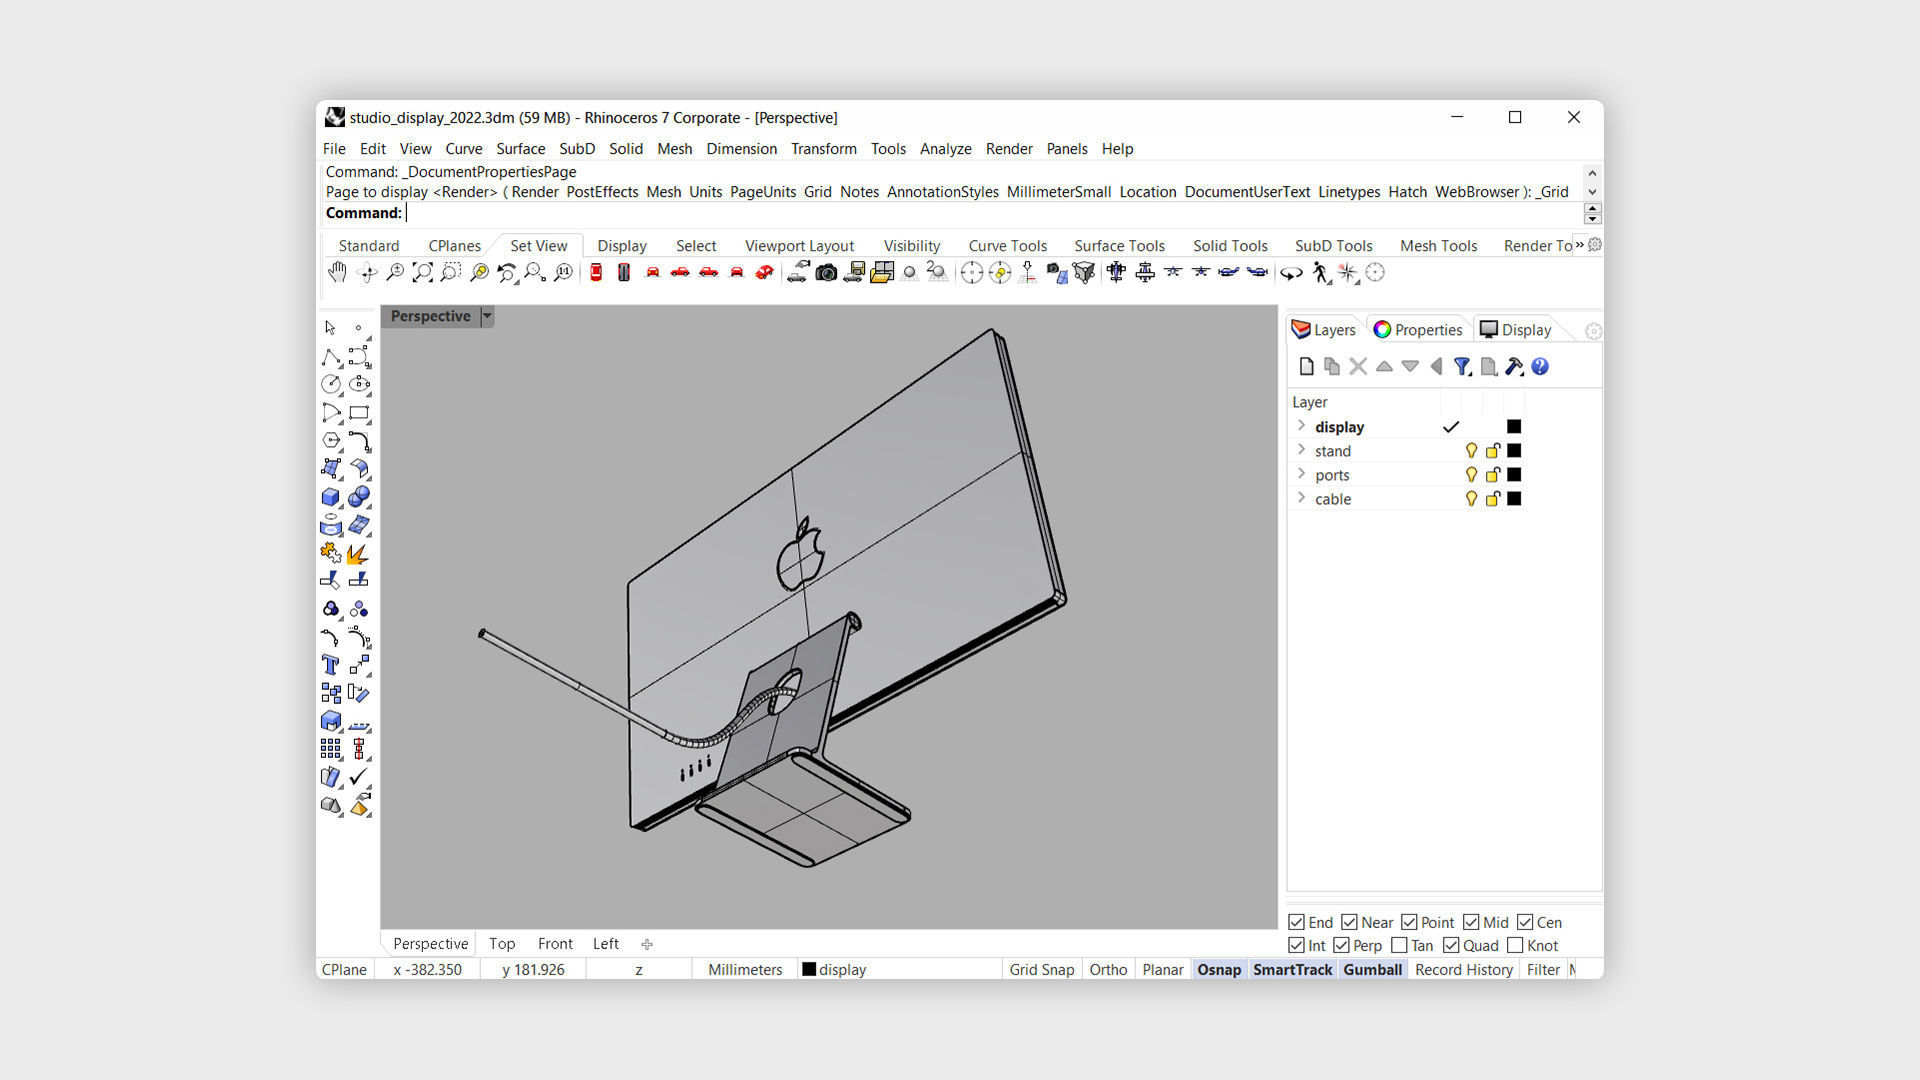Toggle the Near osnap checkbox
Image resolution: width=1920 pixels, height=1080 pixels.
(1349, 922)
